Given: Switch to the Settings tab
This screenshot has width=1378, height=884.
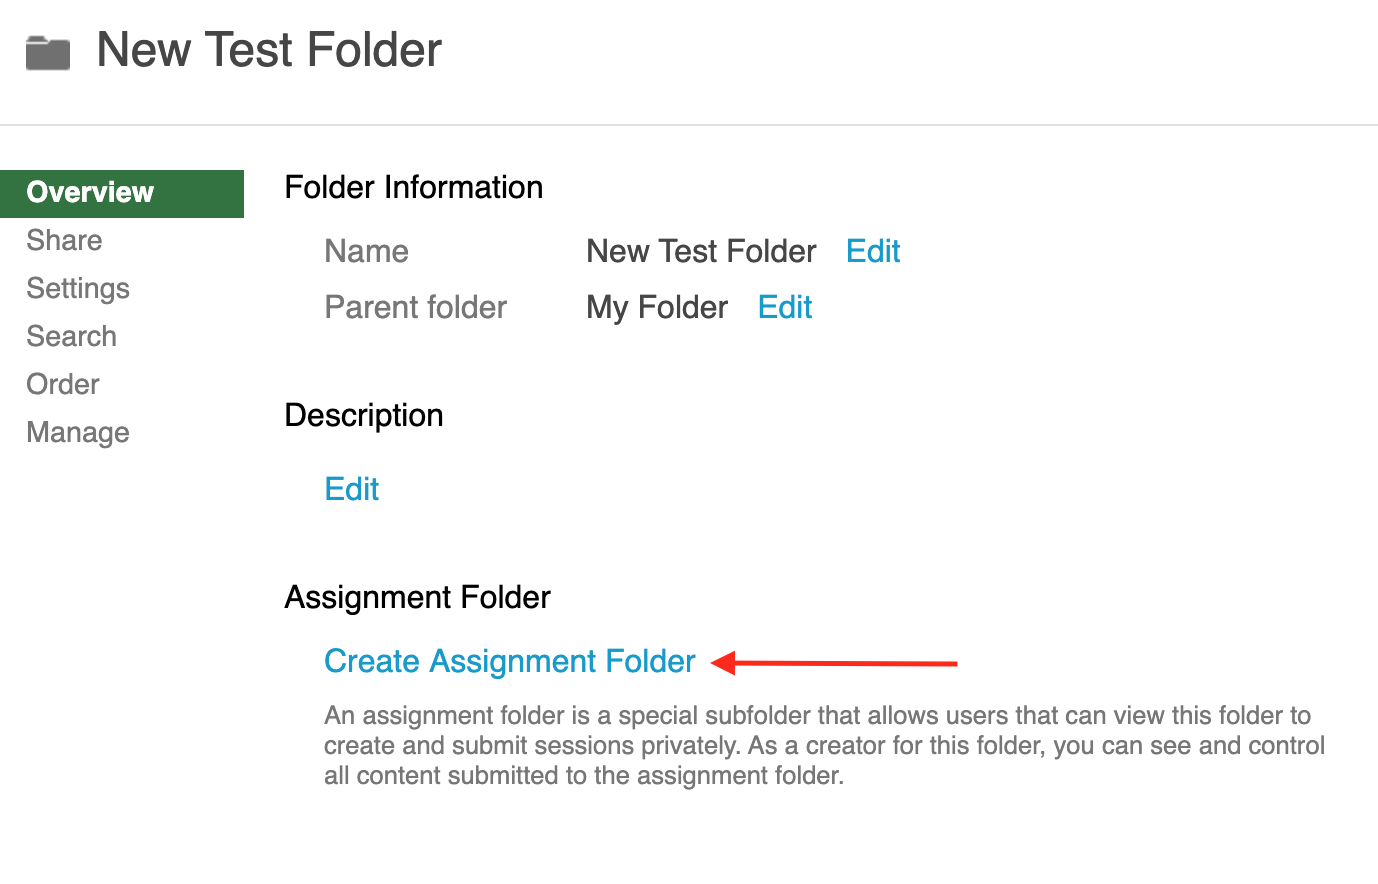Looking at the screenshot, I should click(78, 288).
